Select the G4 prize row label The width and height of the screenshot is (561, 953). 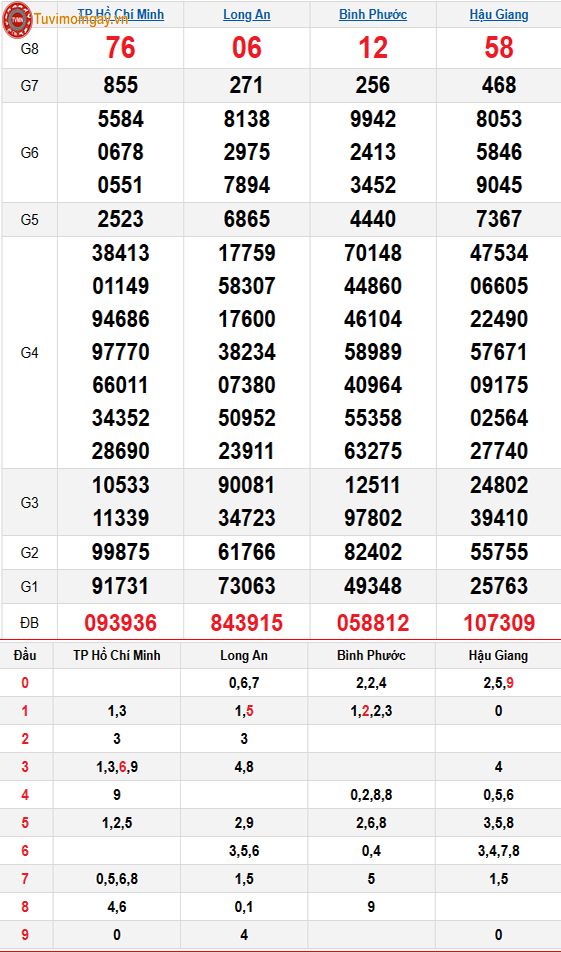pyautogui.click(x=29, y=353)
